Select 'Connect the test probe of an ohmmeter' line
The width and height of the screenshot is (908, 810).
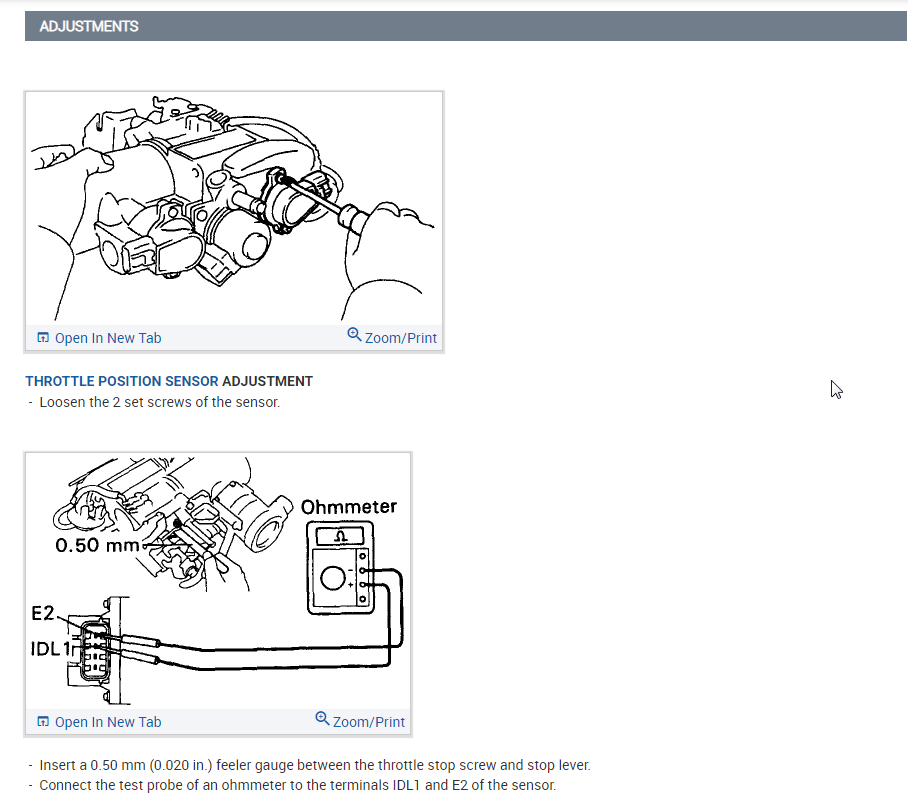[x=298, y=786]
